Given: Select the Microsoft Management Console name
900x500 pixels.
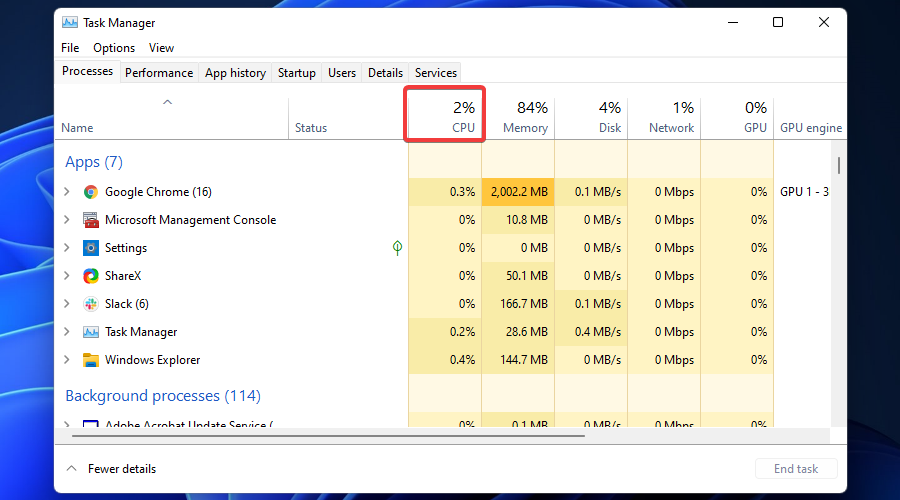Looking at the screenshot, I should coord(191,220).
